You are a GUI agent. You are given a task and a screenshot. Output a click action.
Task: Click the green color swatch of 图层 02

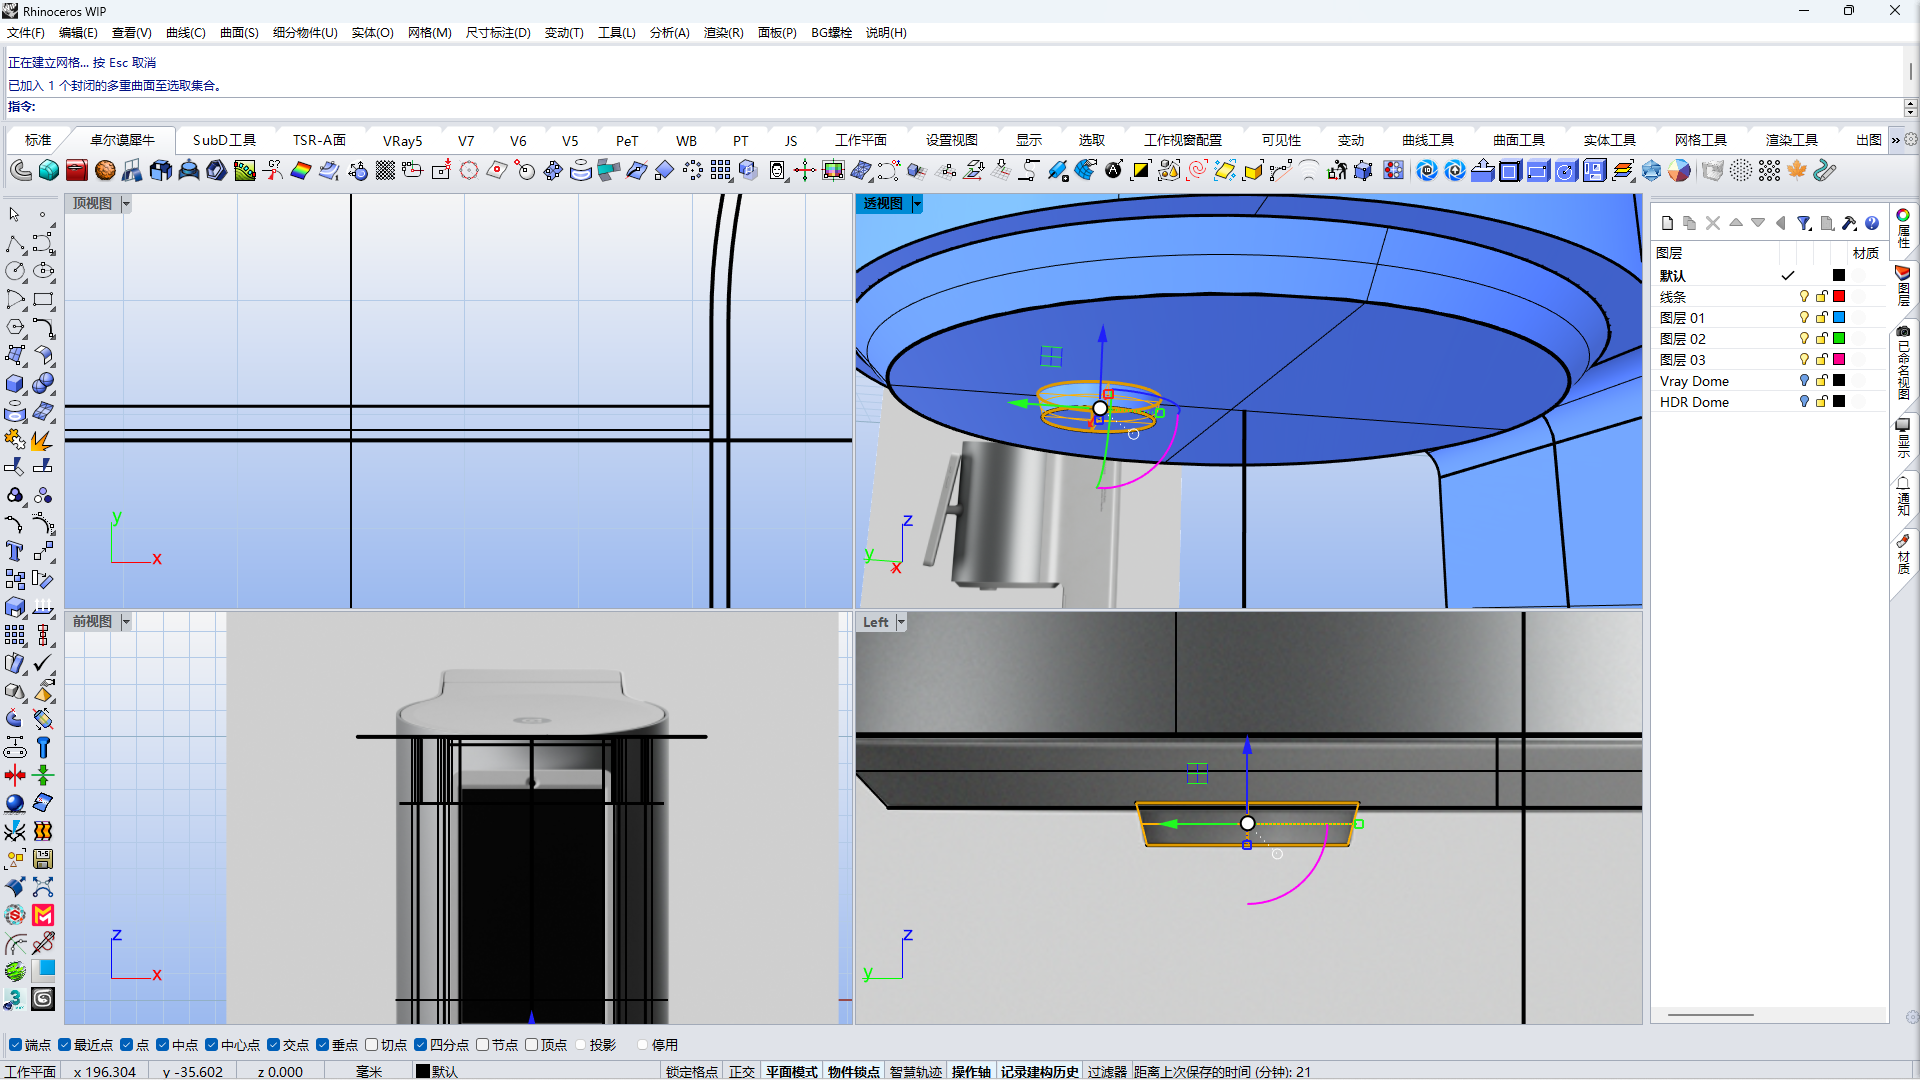point(1838,339)
